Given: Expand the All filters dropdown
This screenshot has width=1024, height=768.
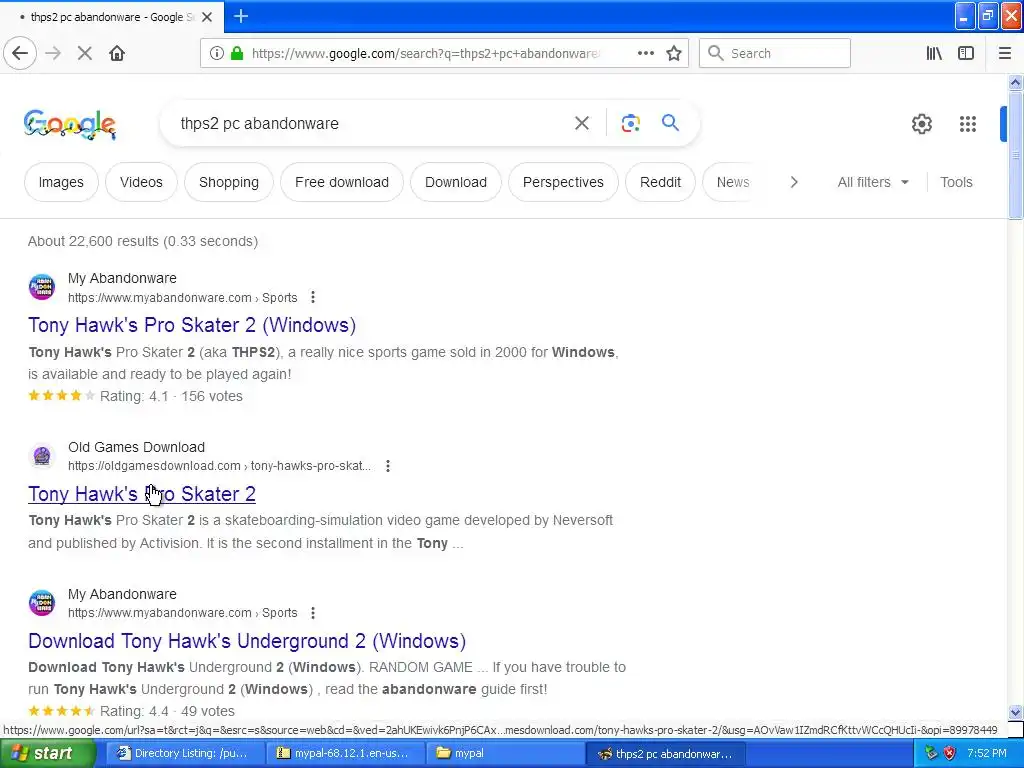Looking at the screenshot, I should (x=873, y=182).
